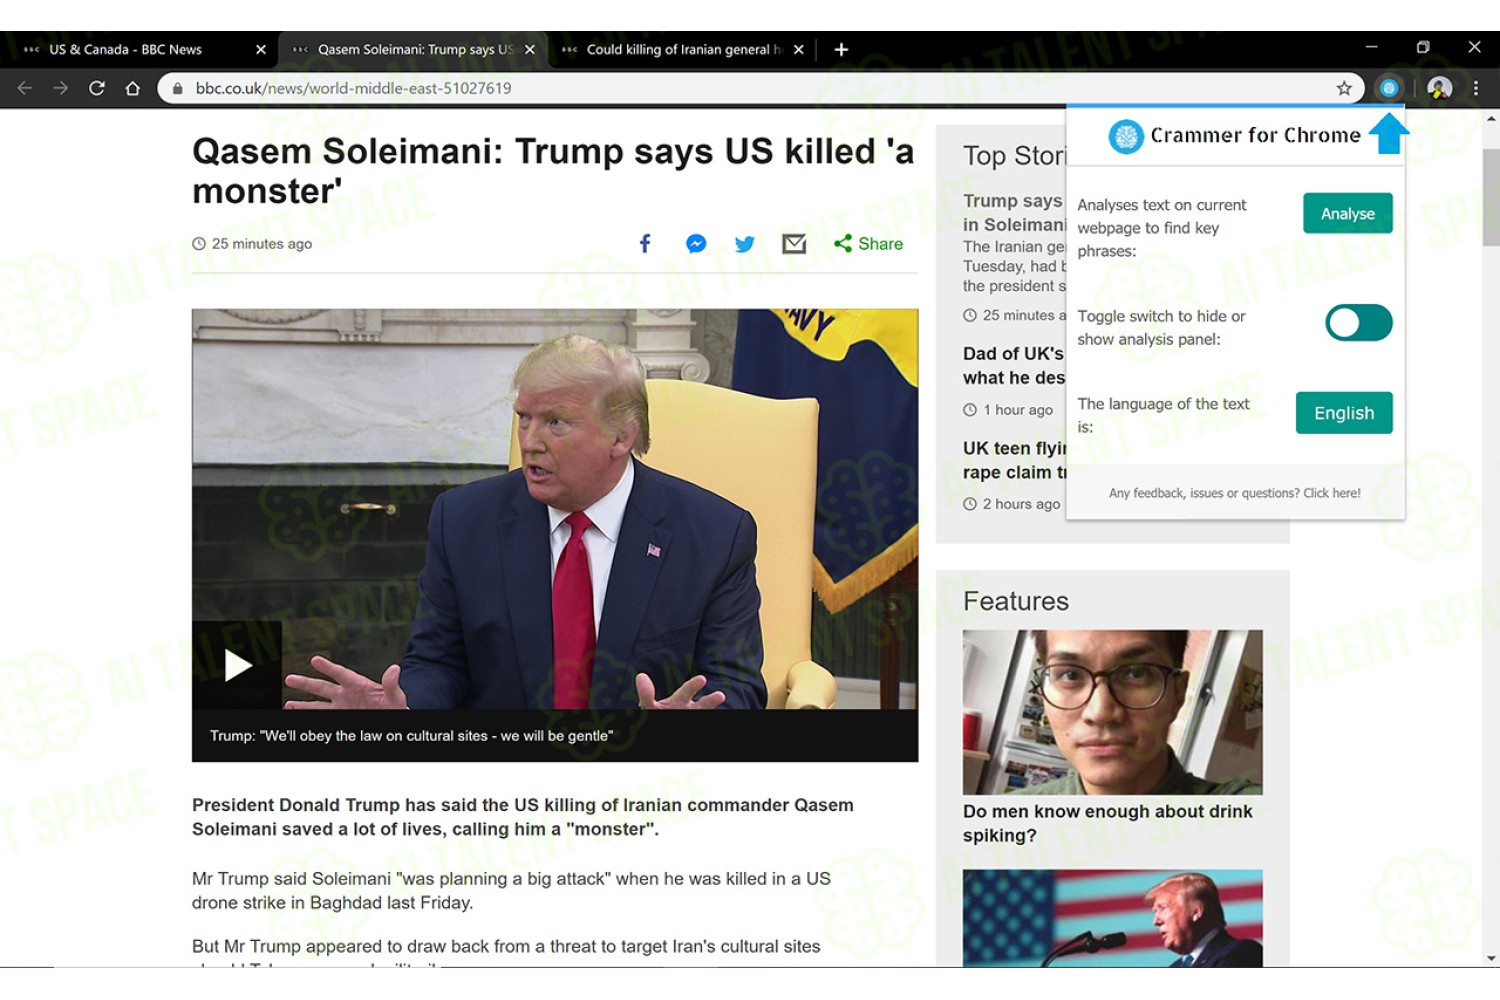Open the Trump says in Soleimani top story

(1014, 213)
